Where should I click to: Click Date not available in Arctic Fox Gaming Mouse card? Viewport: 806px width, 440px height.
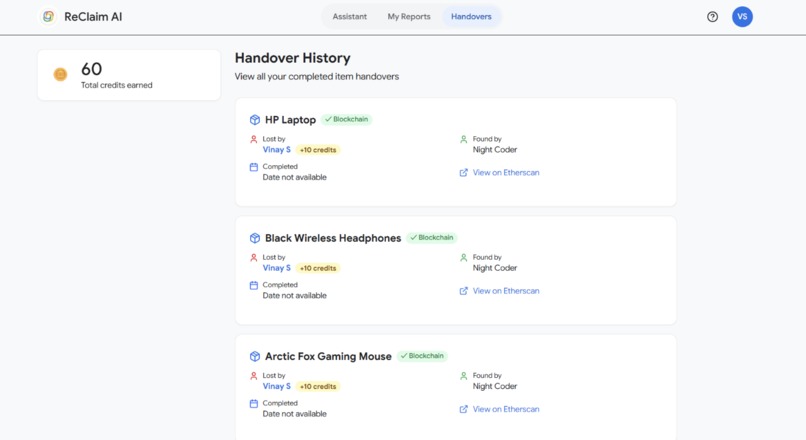tap(295, 414)
